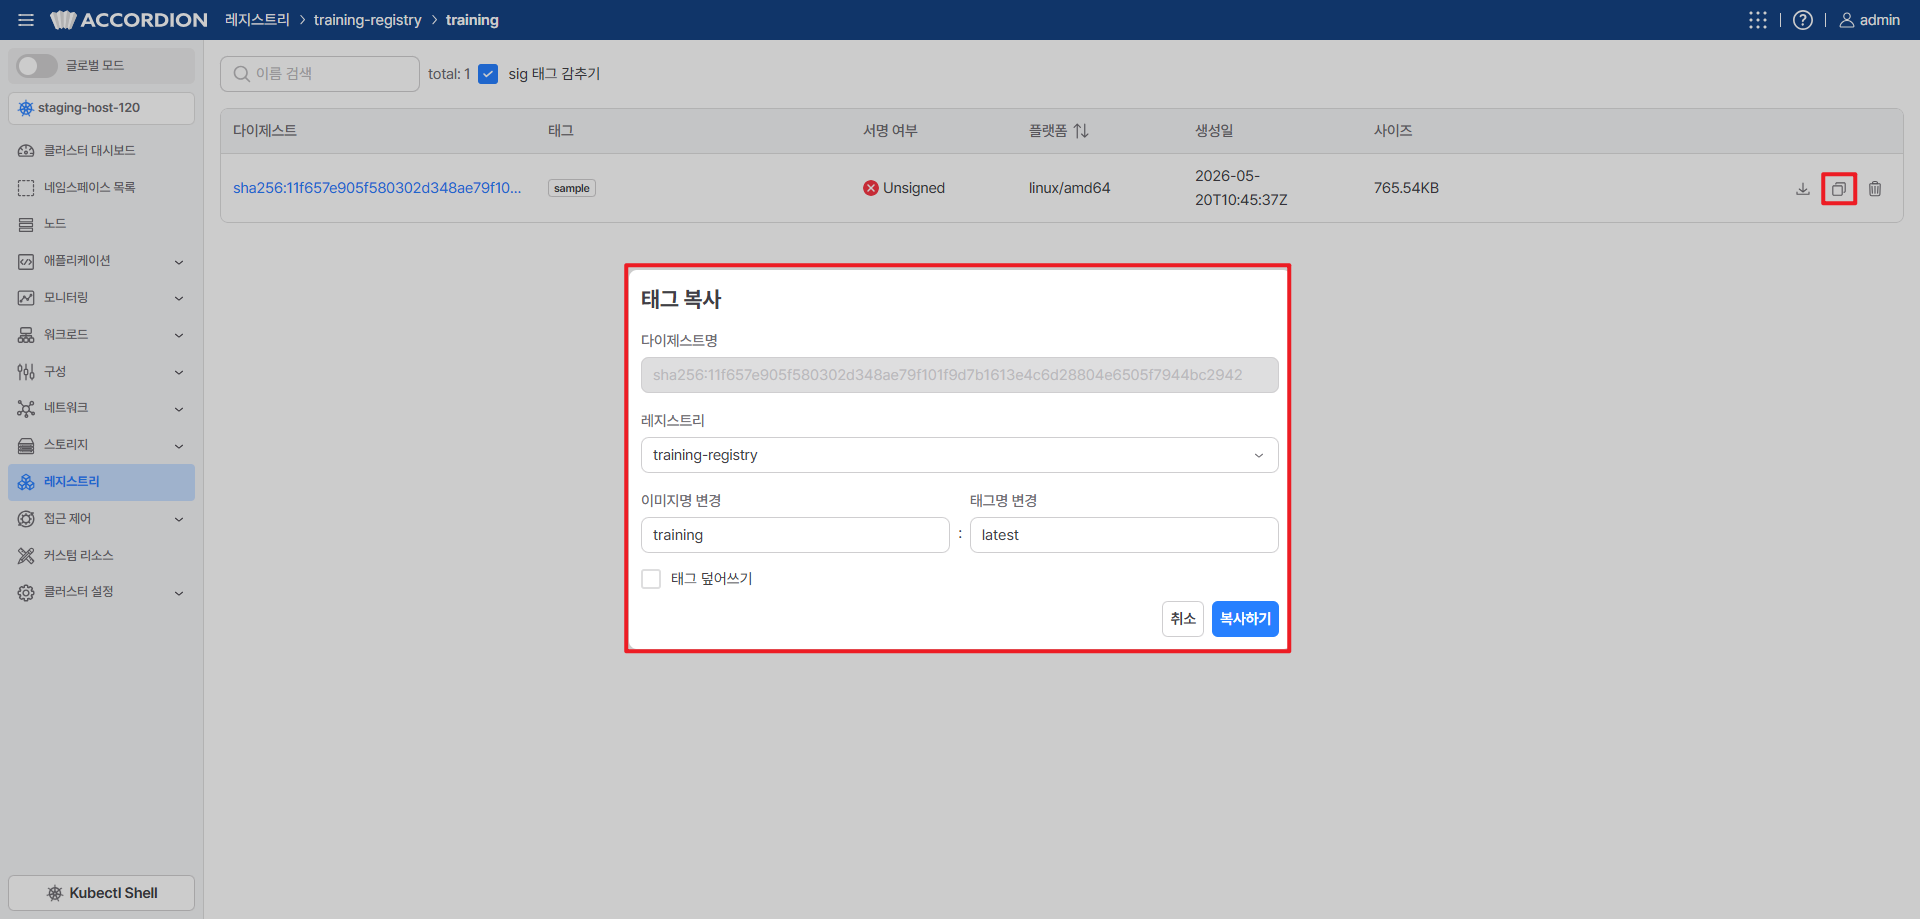
Task: Toggle the global mode switch
Action: tap(36, 66)
